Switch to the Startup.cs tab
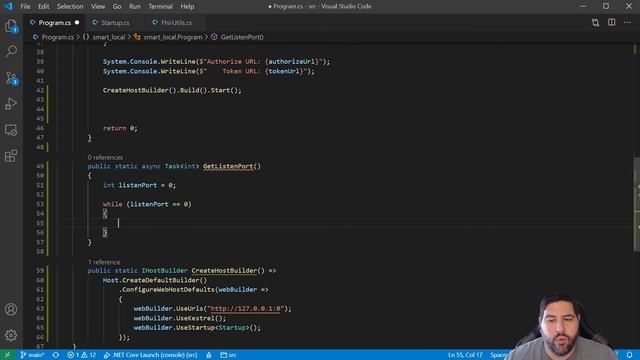The height and width of the screenshot is (360, 640). pos(115,22)
